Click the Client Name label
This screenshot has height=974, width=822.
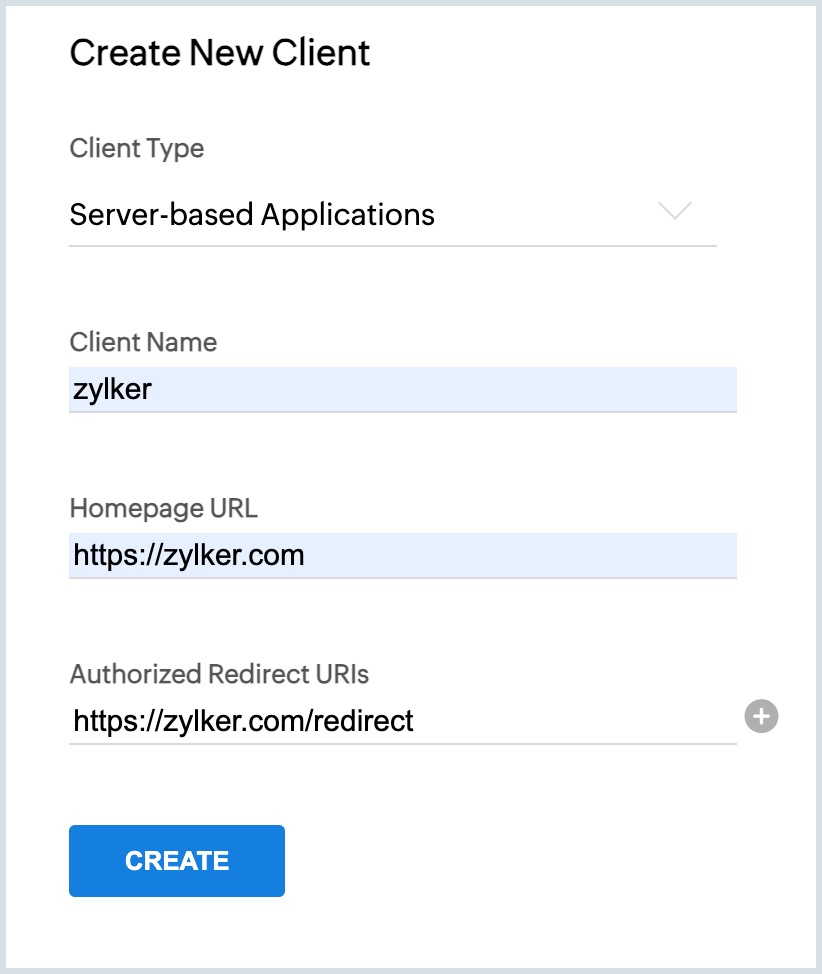pyautogui.click(x=143, y=342)
